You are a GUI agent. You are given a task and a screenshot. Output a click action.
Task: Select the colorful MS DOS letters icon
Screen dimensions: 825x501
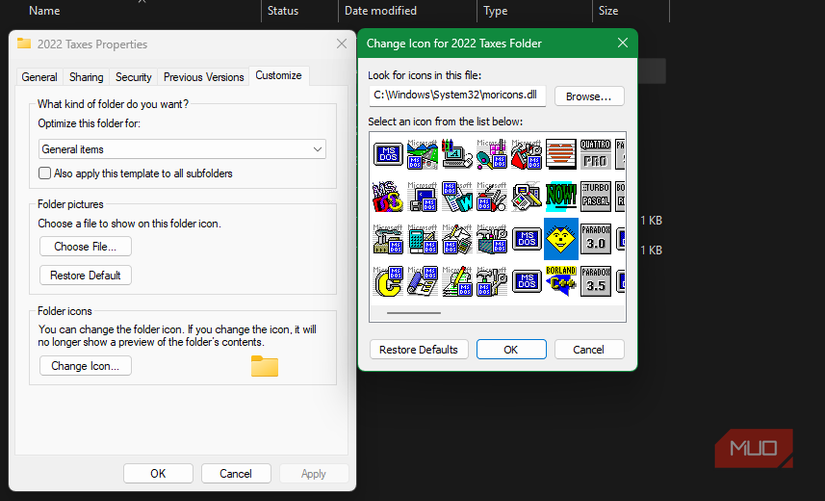(387, 197)
